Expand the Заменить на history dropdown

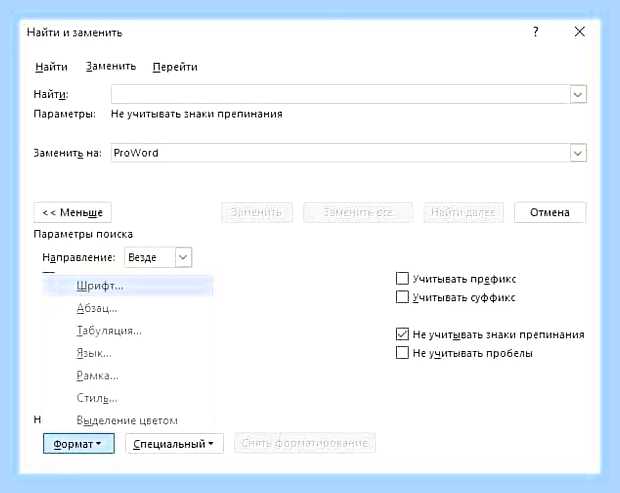click(x=578, y=153)
